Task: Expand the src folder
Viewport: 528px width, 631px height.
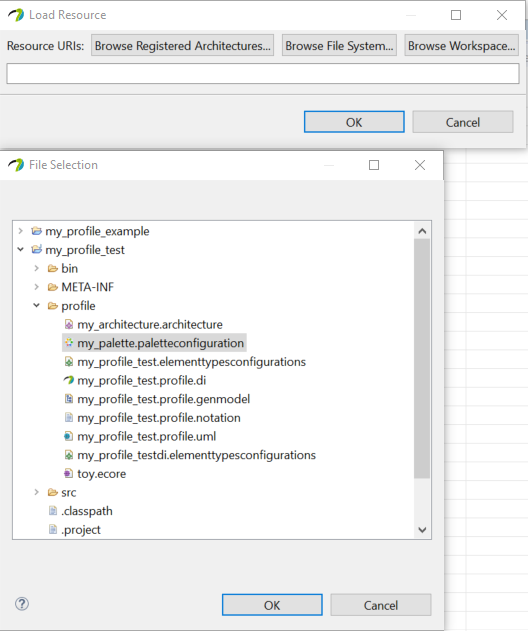Action: (37, 492)
